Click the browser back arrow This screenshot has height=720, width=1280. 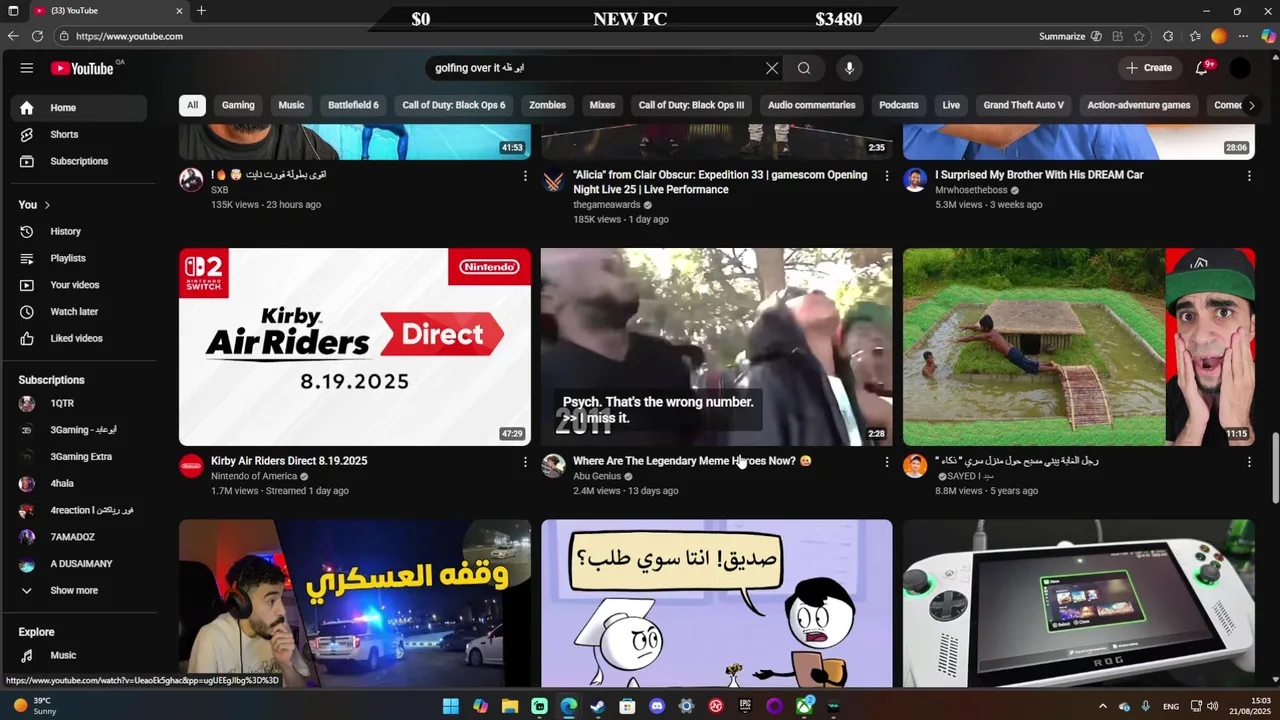point(13,36)
